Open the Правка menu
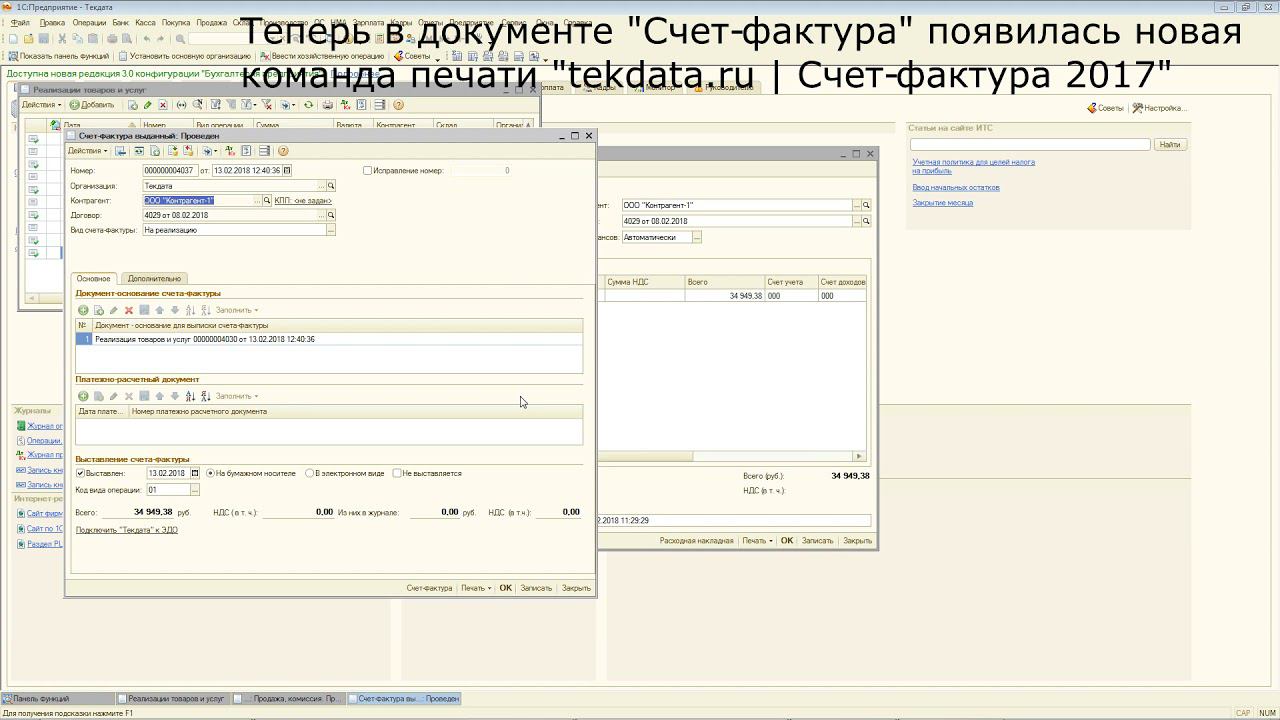This screenshot has height=720, width=1280. 52,22
